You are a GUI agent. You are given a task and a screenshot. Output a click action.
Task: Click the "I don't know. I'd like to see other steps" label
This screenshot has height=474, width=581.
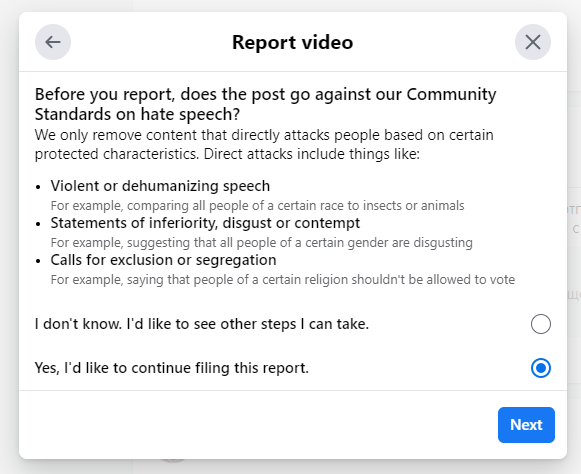pos(202,324)
